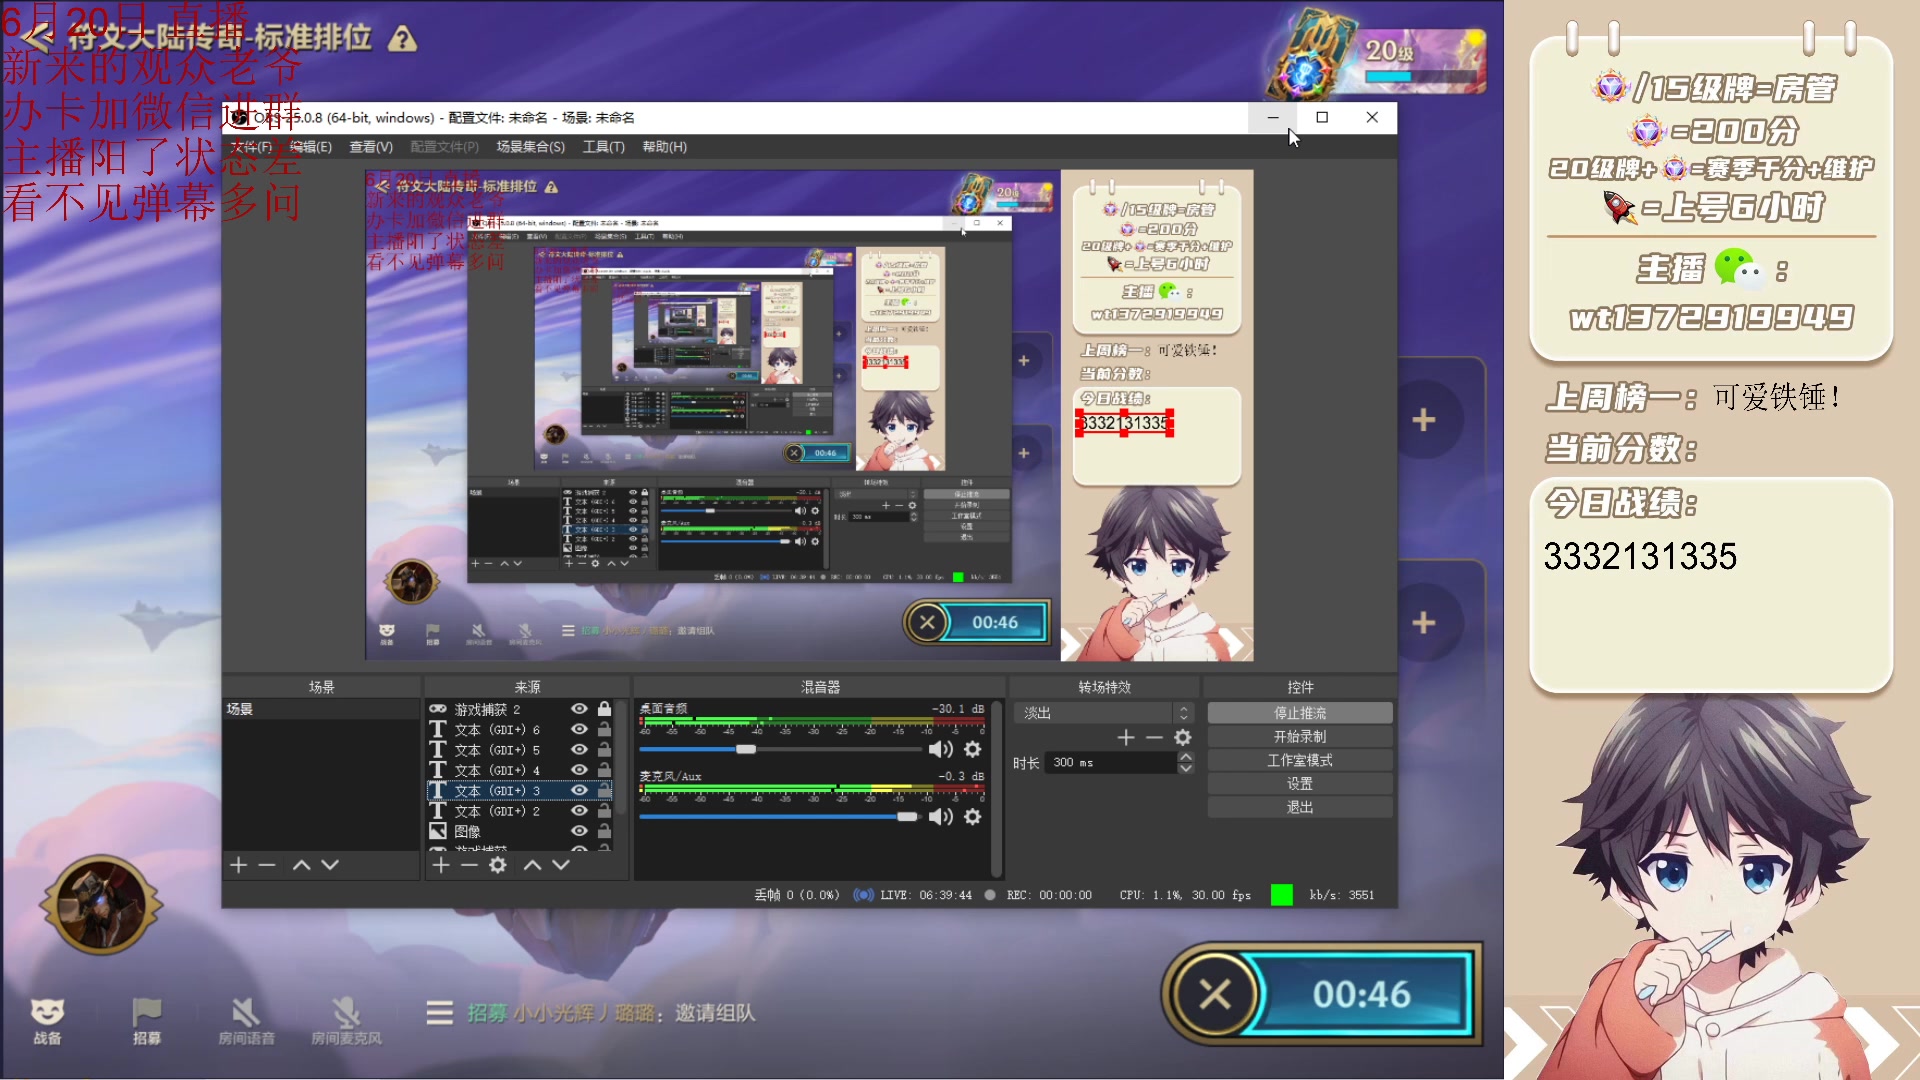Open 设置 in controls panel
This screenshot has height=1080, width=1920.
[x=1300, y=784]
